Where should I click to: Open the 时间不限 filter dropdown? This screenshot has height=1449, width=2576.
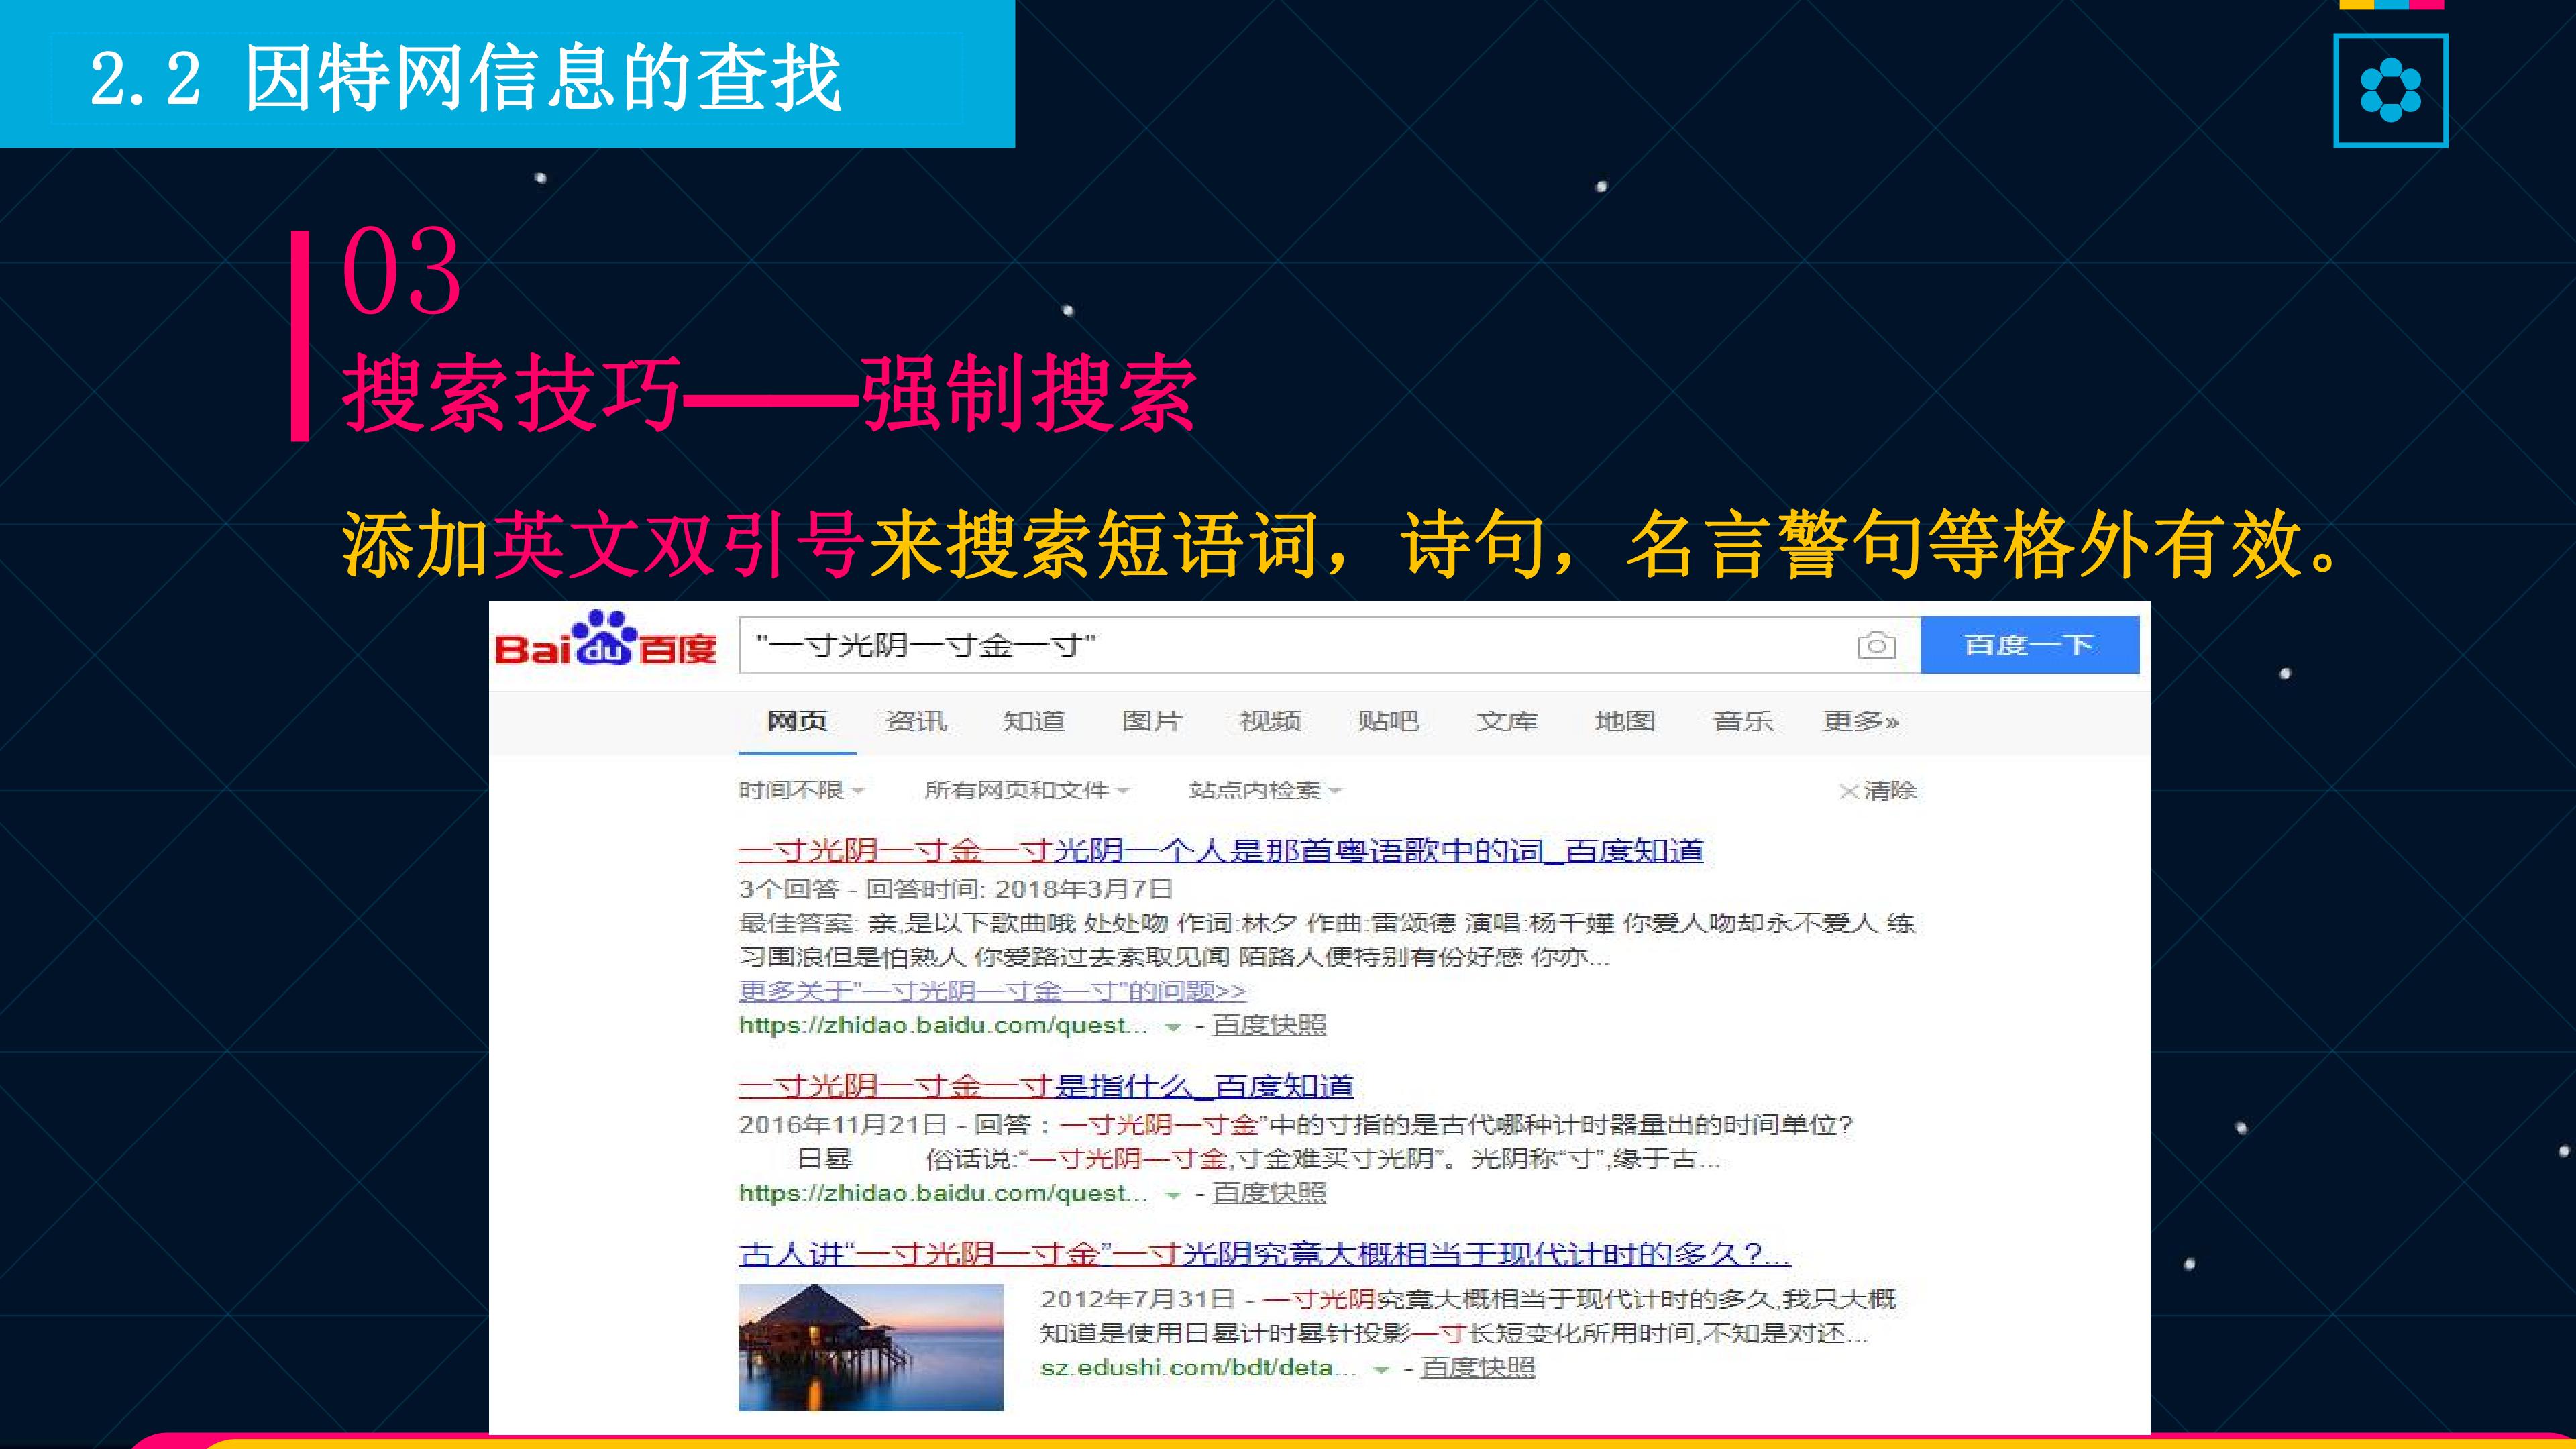click(x=801, y=790)
